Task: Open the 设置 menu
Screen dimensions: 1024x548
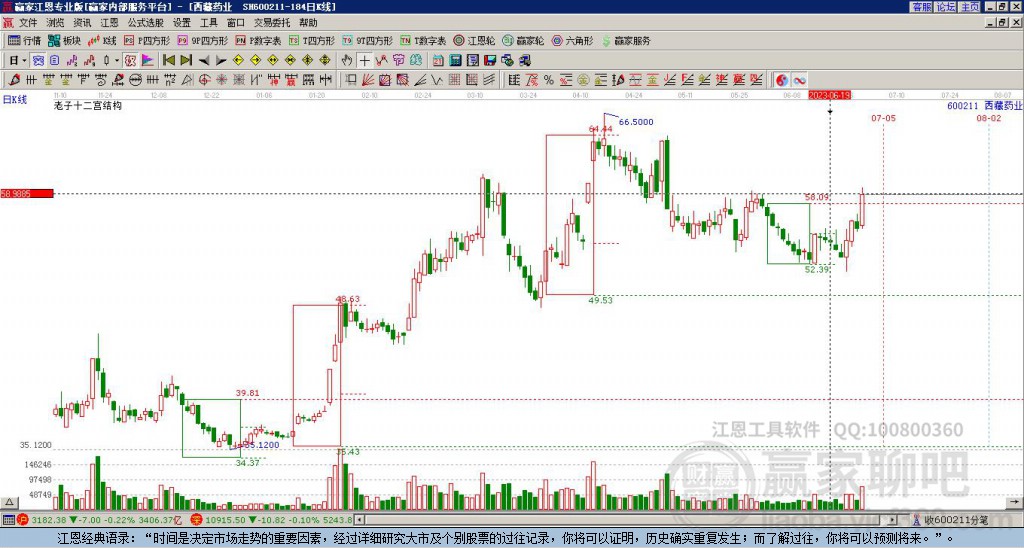Action: tap(182, 23)
